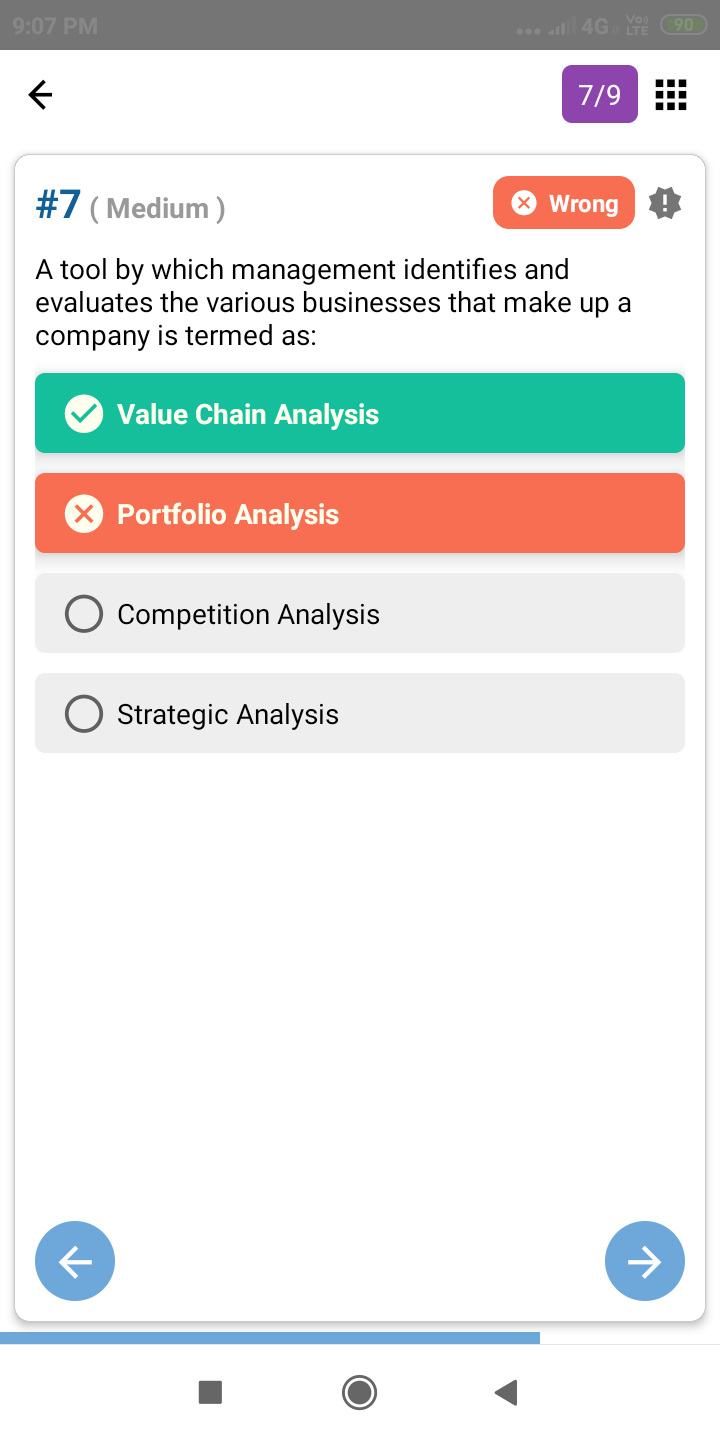The image size is (720, 1440).
Task: Report the question via the exclamation badge icon
Action: click(x=665, y=204)
